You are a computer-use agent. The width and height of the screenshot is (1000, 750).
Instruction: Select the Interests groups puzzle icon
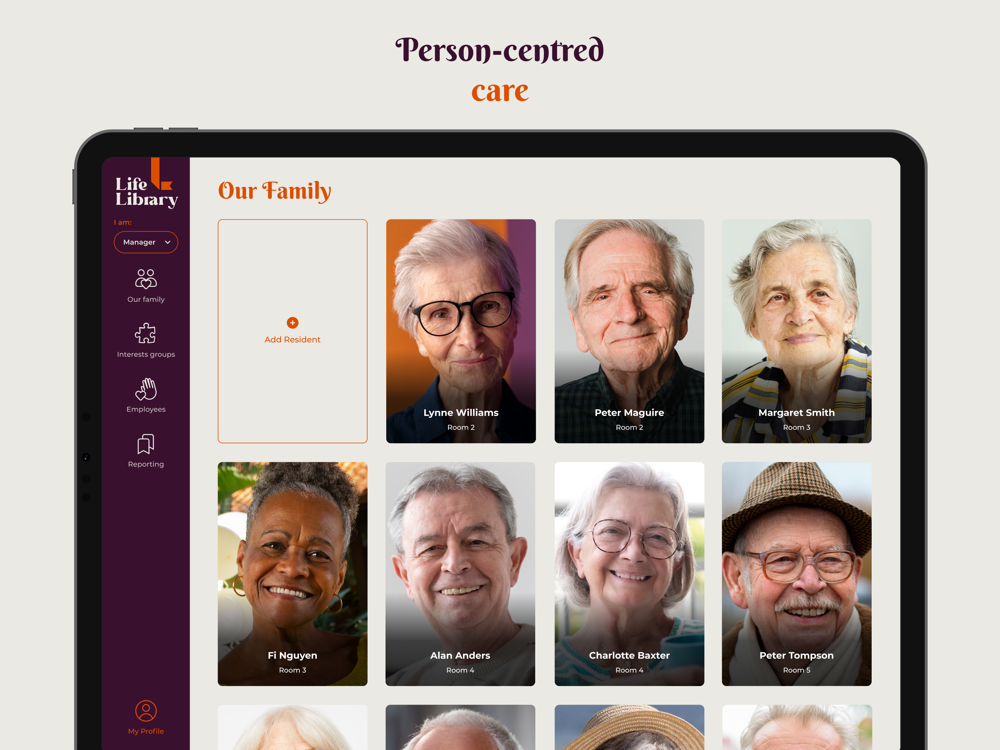[x=145, y=334]
